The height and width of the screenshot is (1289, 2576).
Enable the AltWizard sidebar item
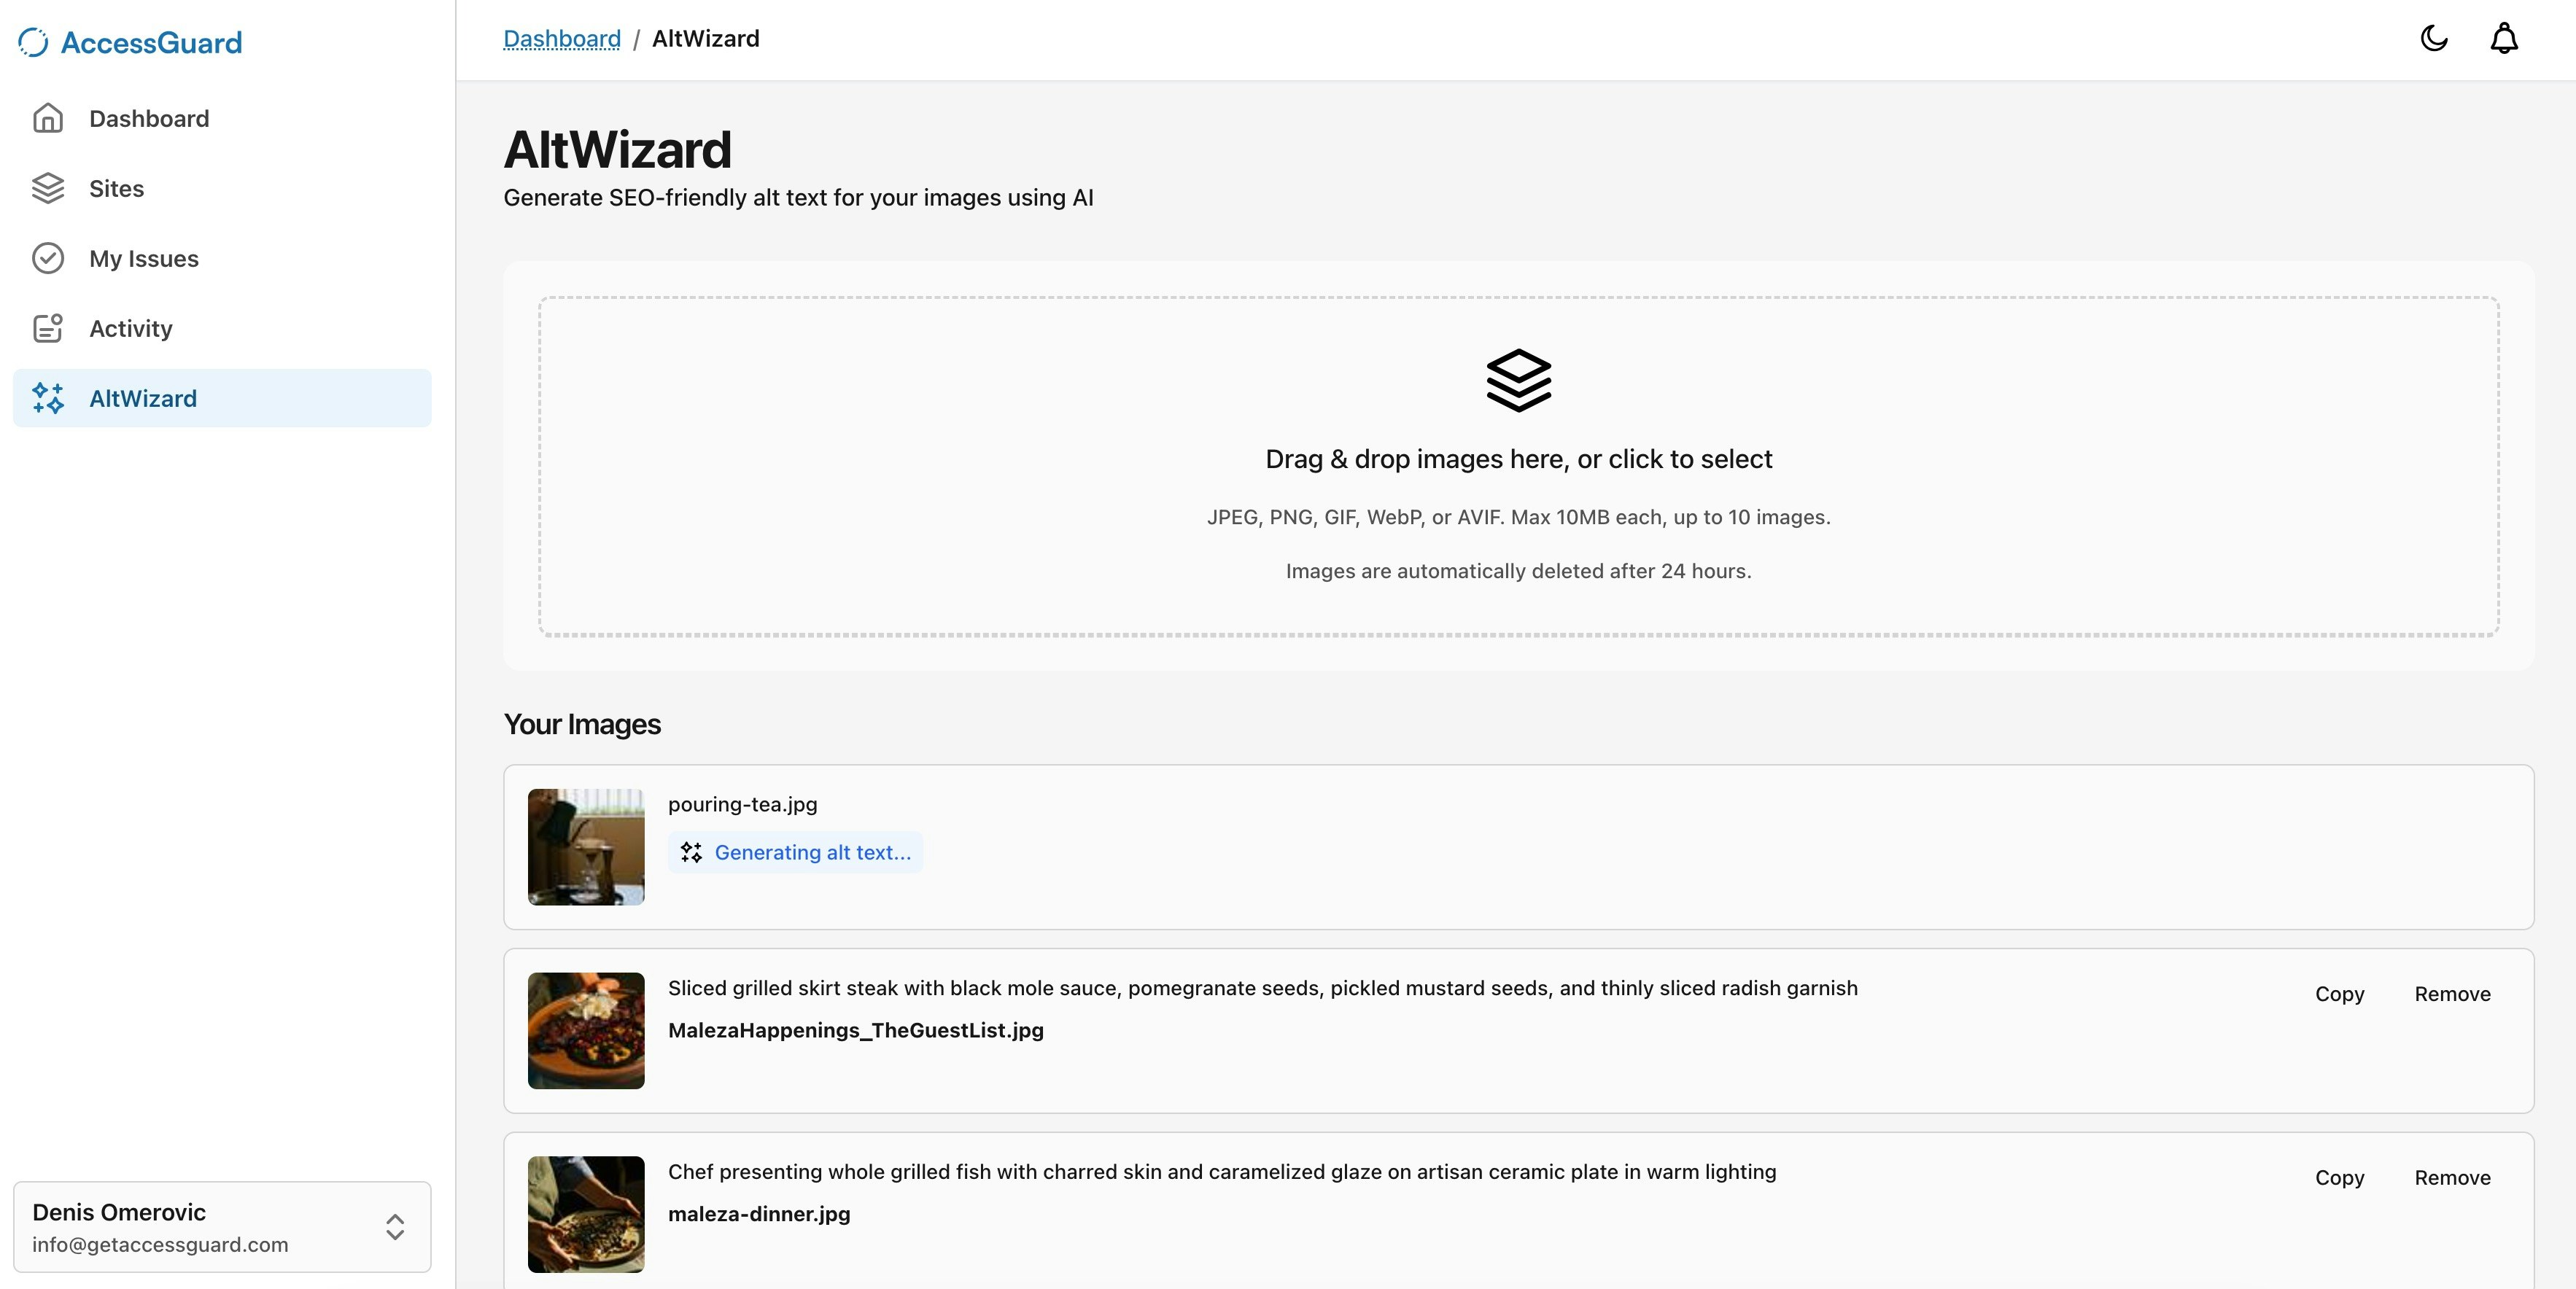pyautogui.click(x=142, y=398)
